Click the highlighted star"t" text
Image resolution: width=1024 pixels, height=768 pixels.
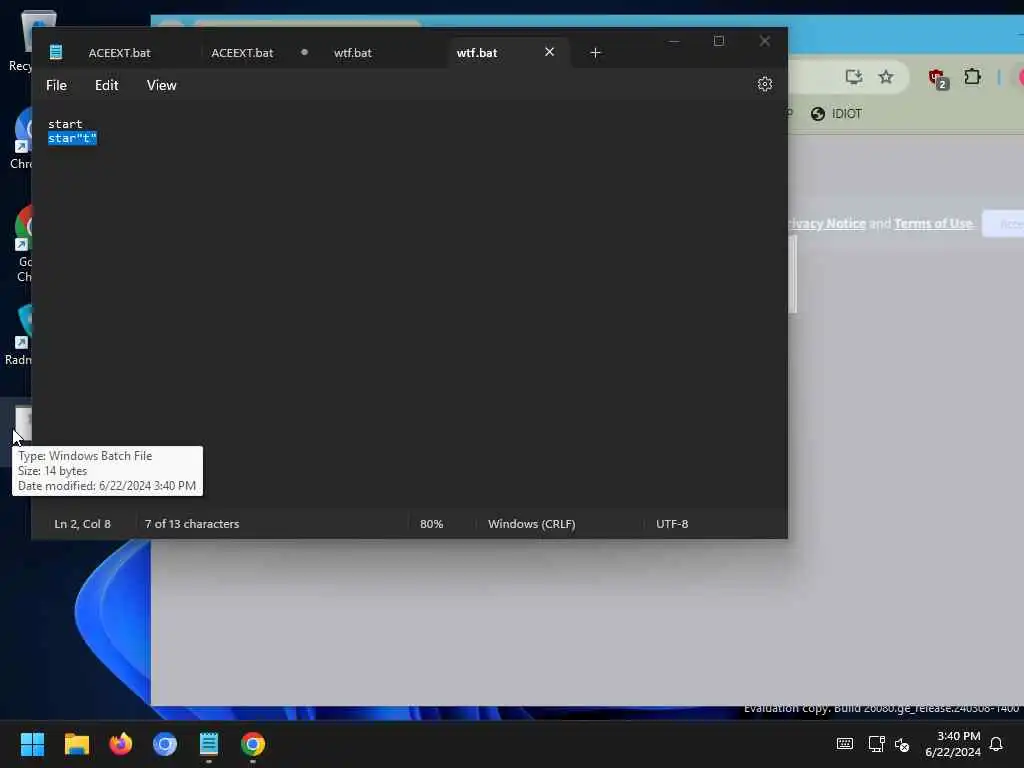[72, 138]
